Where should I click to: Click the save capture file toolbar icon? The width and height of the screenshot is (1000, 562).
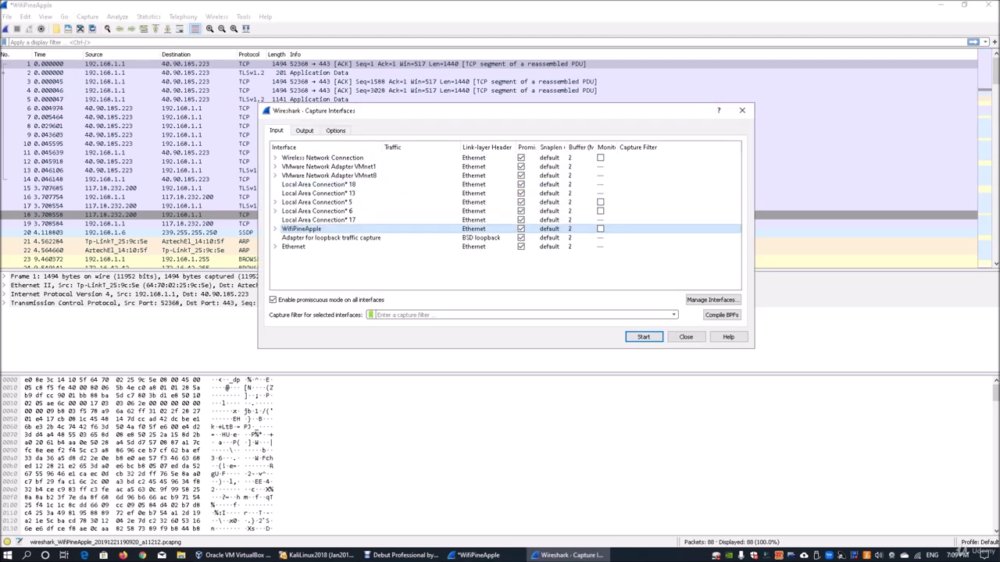pos(68,29)
